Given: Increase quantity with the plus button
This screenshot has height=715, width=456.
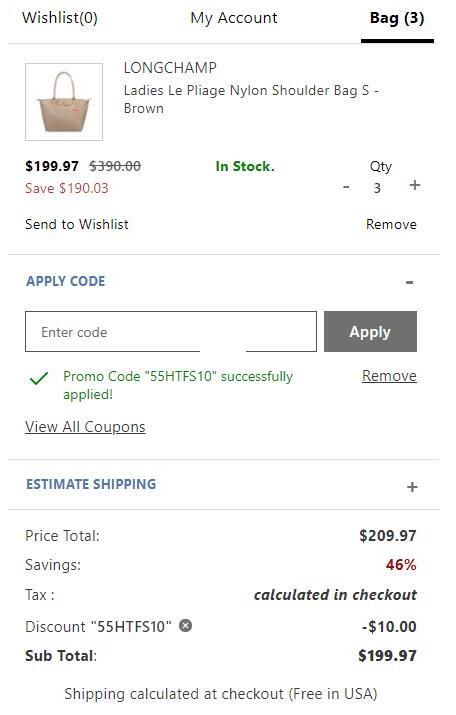Looking at the screenshot, I should [415, 185].
